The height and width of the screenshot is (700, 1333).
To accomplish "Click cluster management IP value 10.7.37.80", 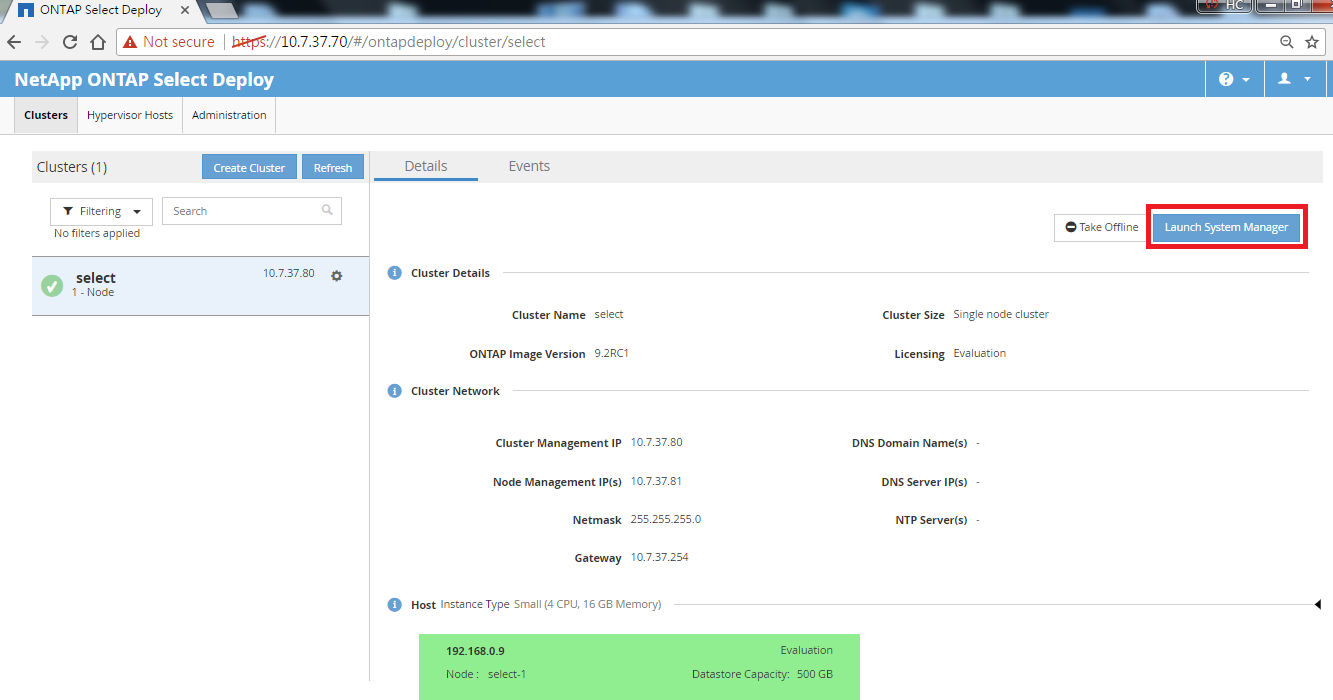I will pos(657,442).
